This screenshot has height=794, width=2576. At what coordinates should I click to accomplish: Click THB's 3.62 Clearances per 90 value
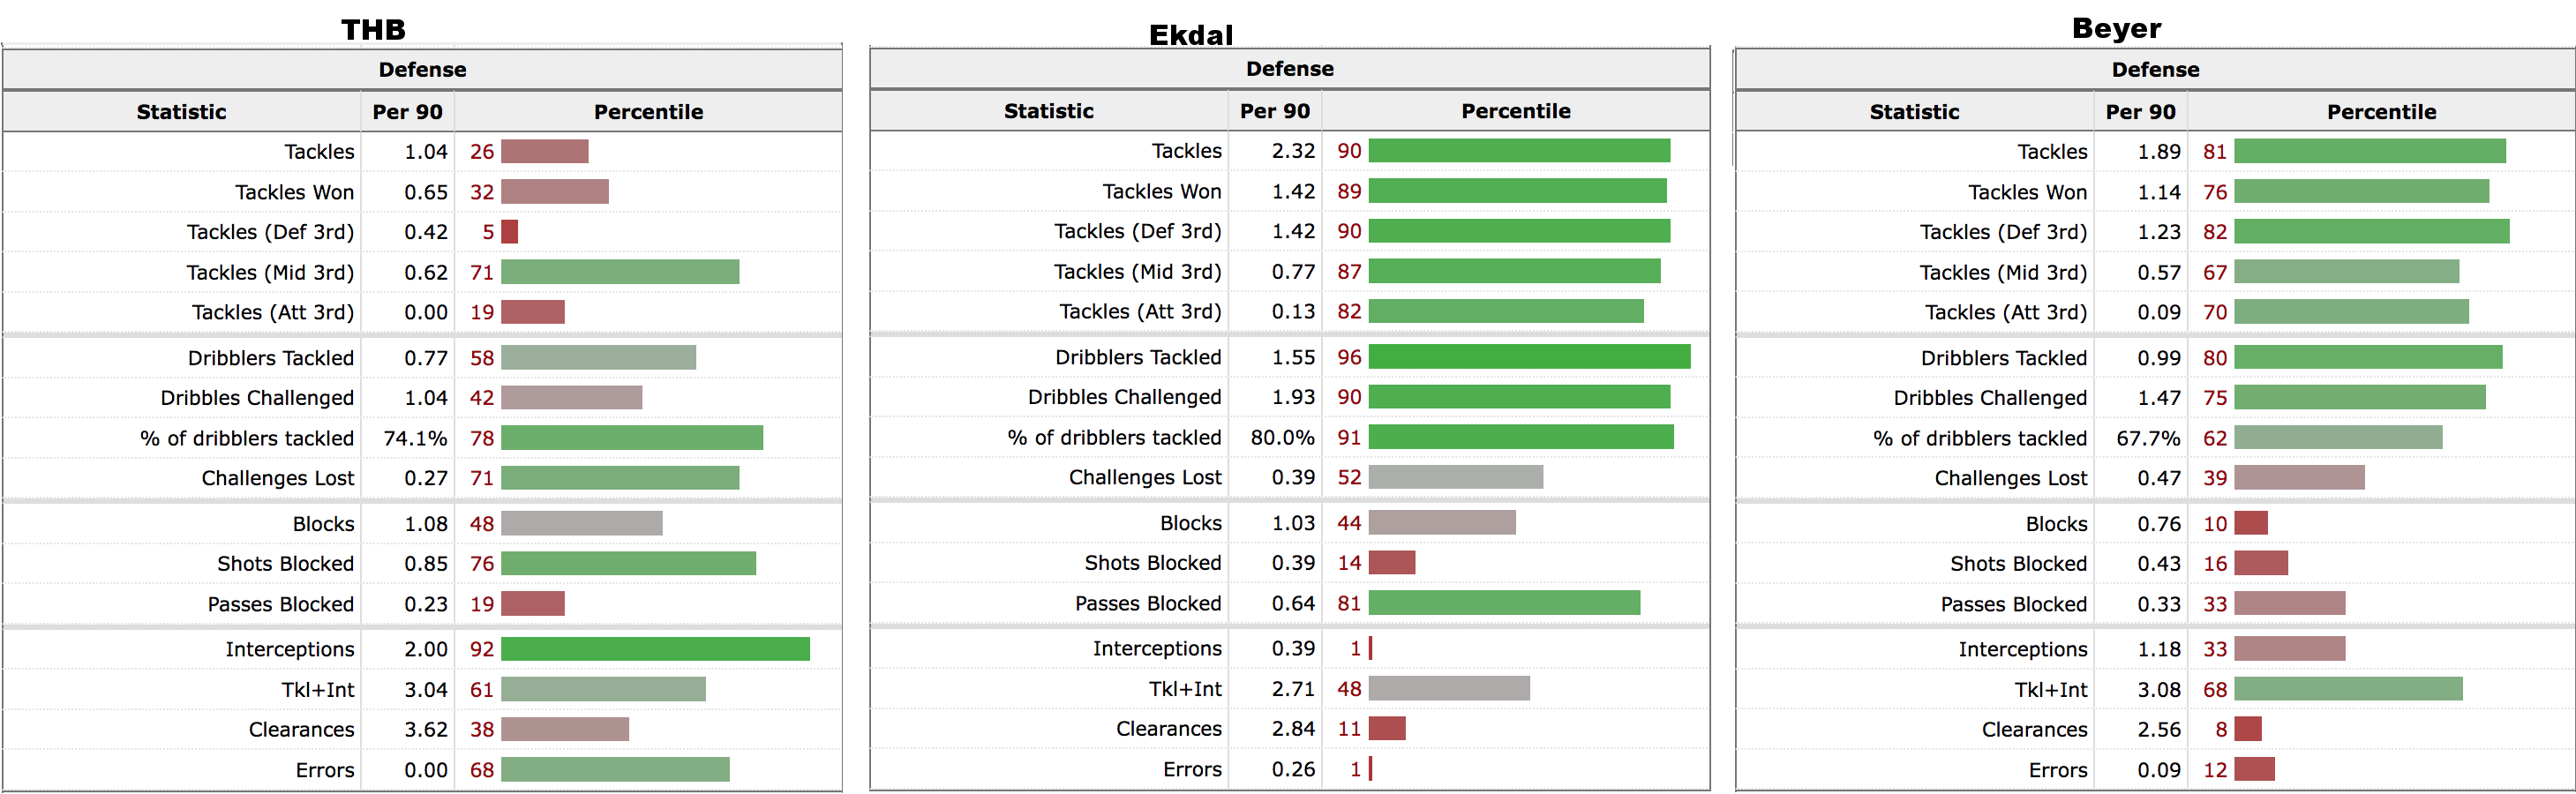tap(426, 729)
